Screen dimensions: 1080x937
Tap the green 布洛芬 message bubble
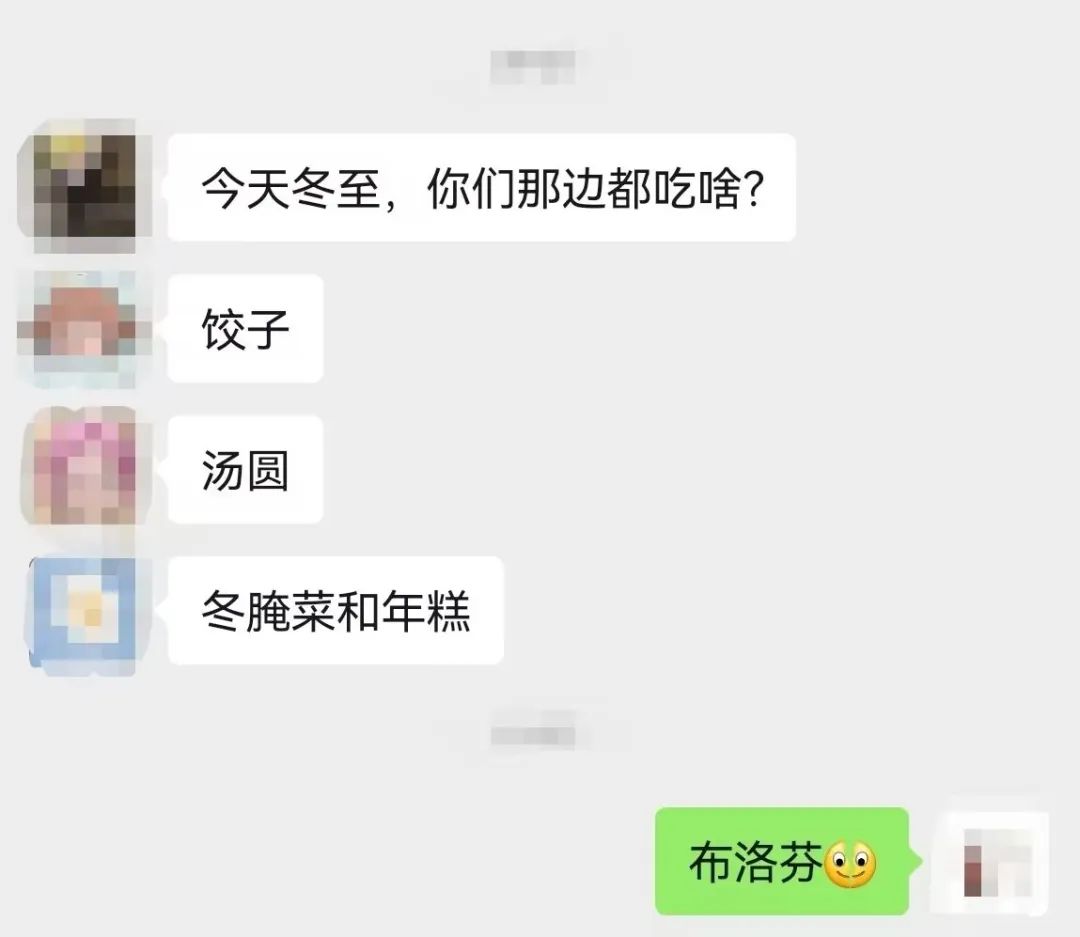coord(782,862)
